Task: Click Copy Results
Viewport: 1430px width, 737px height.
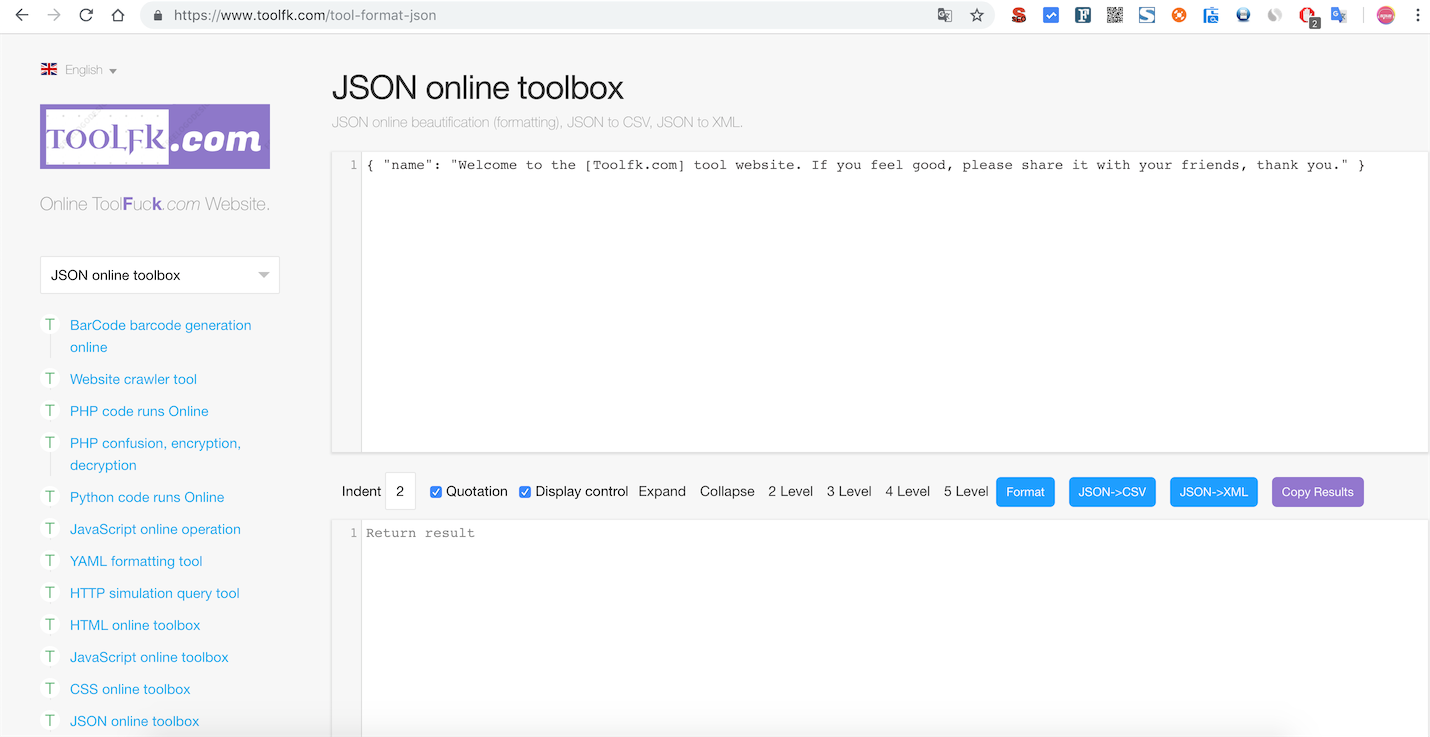Action: 1317,491
